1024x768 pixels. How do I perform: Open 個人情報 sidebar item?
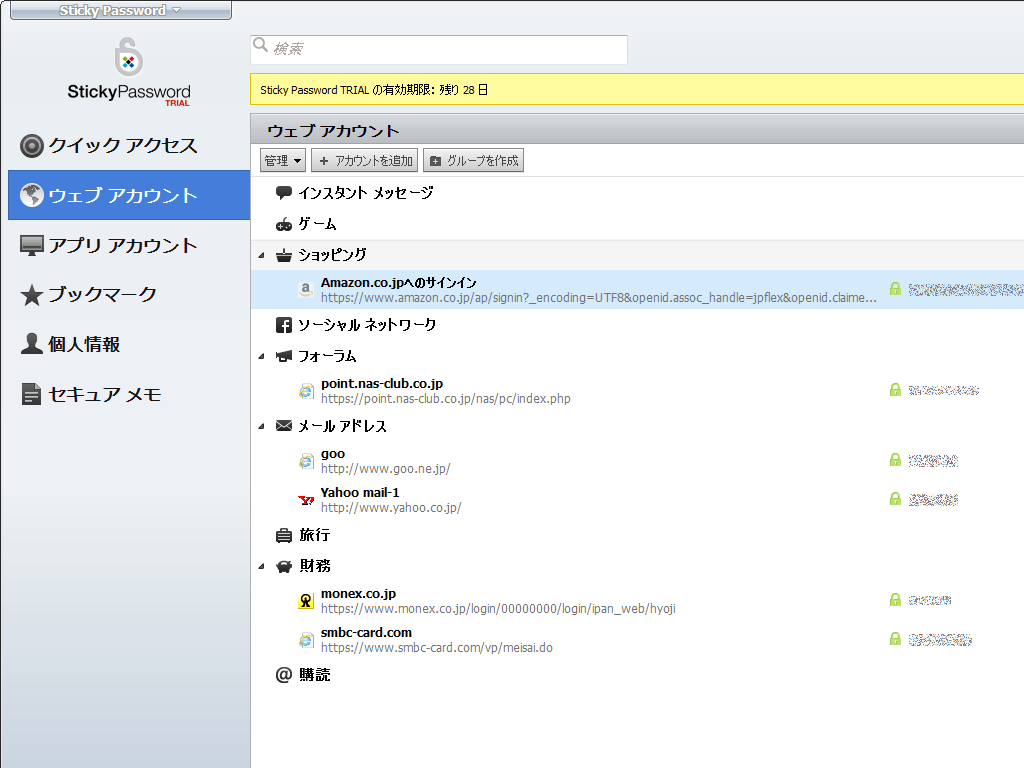pos(129,344)
